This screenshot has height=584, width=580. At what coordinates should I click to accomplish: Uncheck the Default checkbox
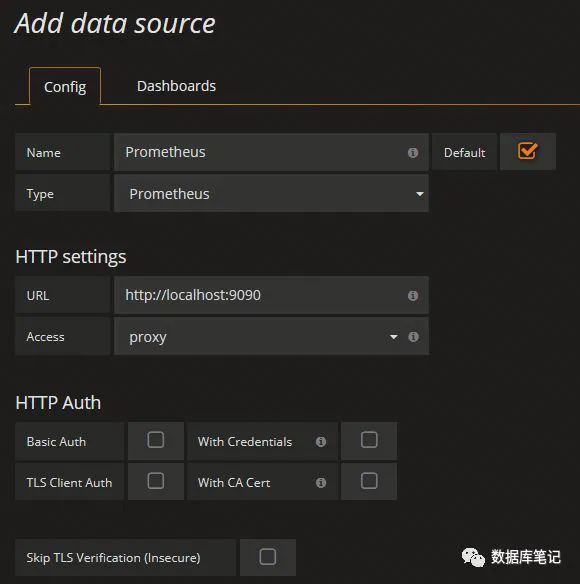pyautogui.click(x=527, y=151)
